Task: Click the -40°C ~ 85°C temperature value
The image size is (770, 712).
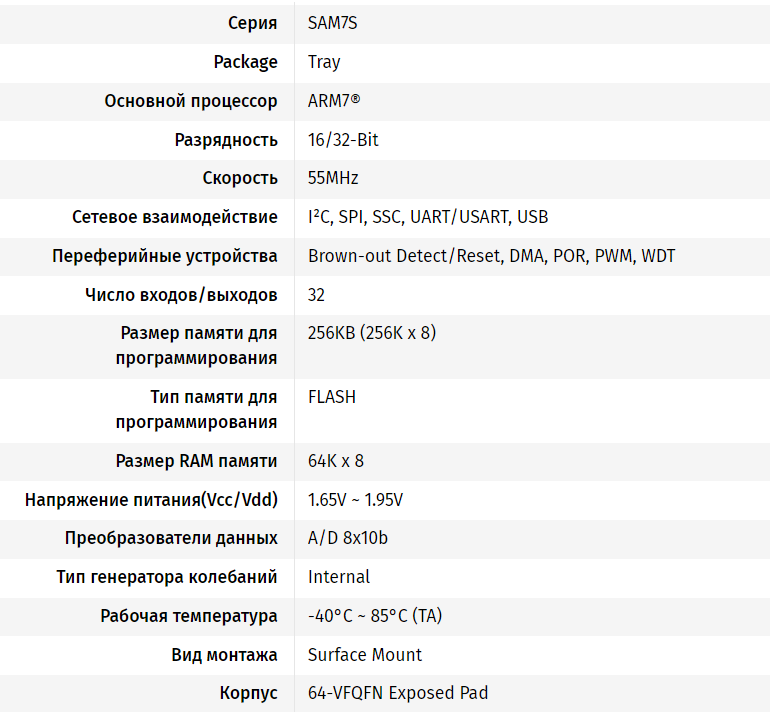Action: [x=375, y=616]
